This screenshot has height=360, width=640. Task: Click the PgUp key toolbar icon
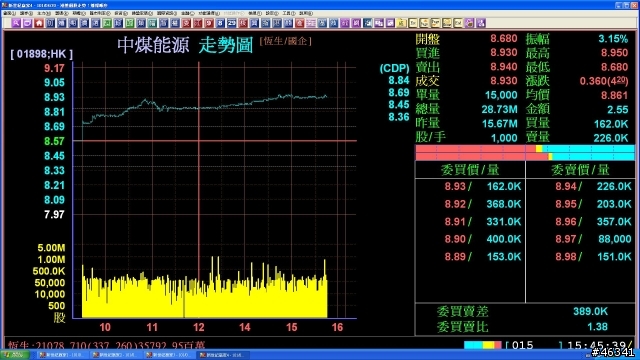click(x=424, y=23)
